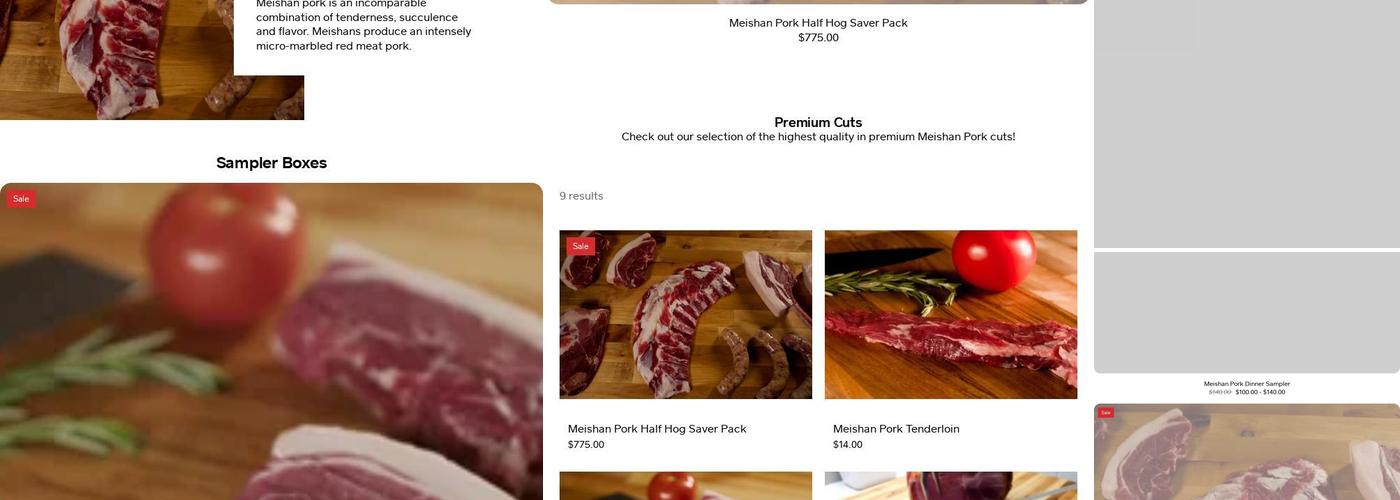Click the 9 results count label
Viewport: 1400px width, 500px height.
(x=581, y=196)
